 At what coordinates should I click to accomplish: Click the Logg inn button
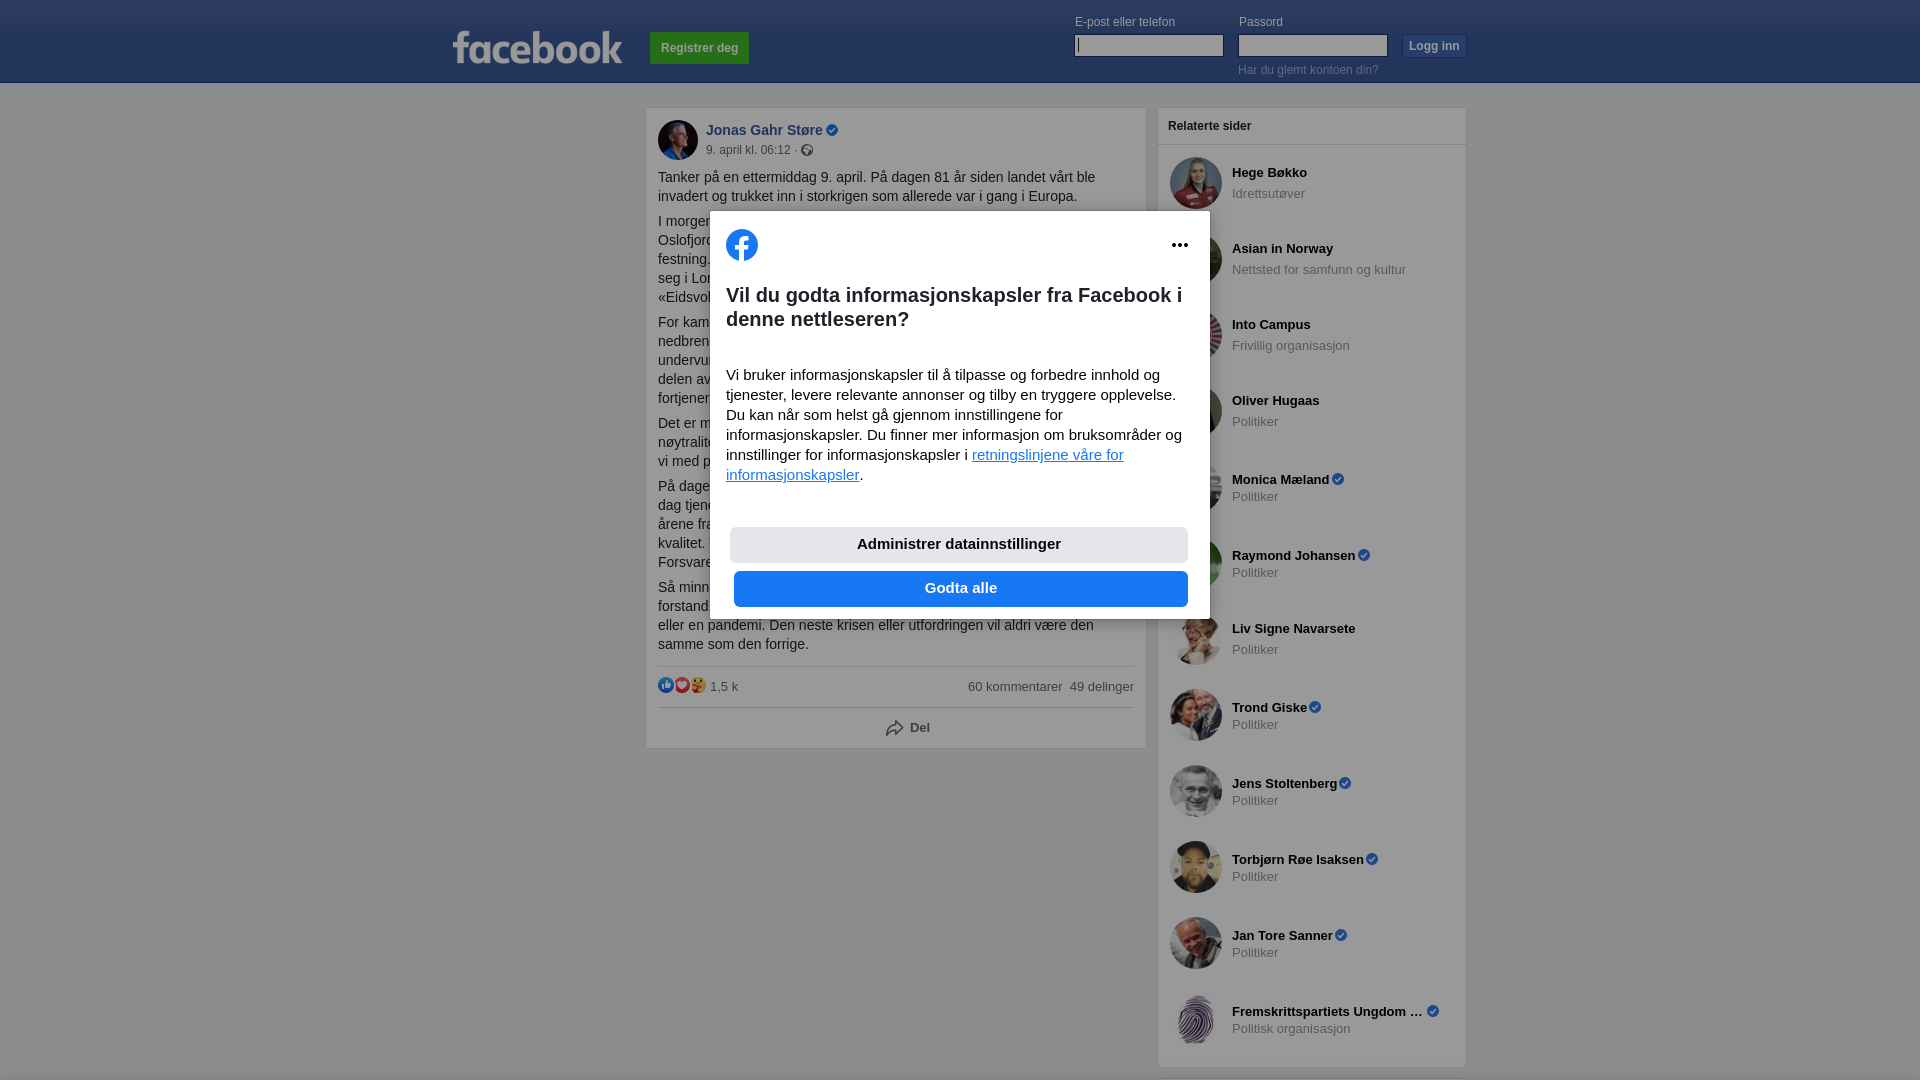[x=1434, y=46]
